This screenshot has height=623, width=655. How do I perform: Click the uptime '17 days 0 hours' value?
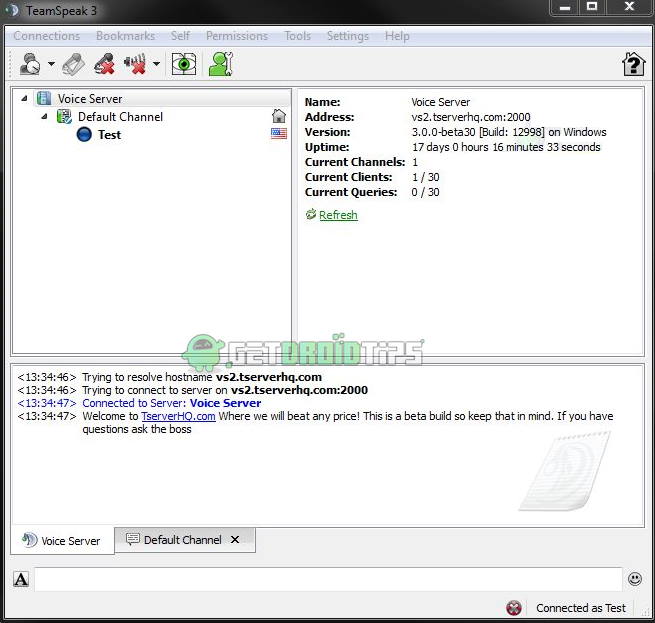pyautogui.click(x=506, y=147)
